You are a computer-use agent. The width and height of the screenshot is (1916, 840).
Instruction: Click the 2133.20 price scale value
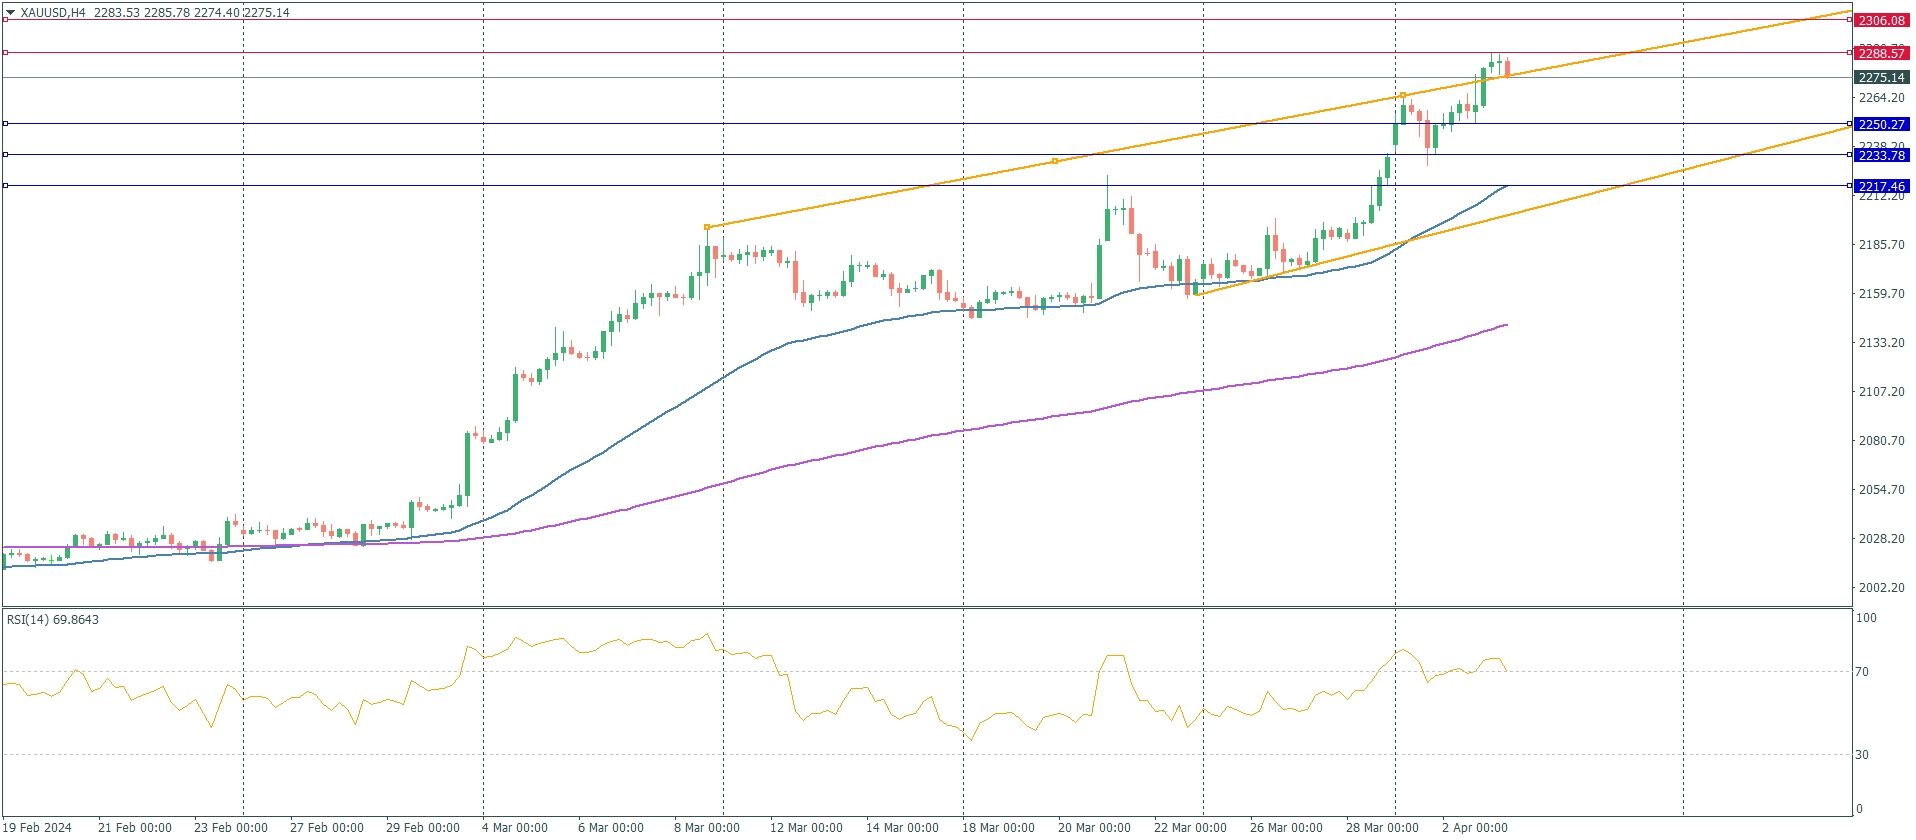tap(1881, 343)
